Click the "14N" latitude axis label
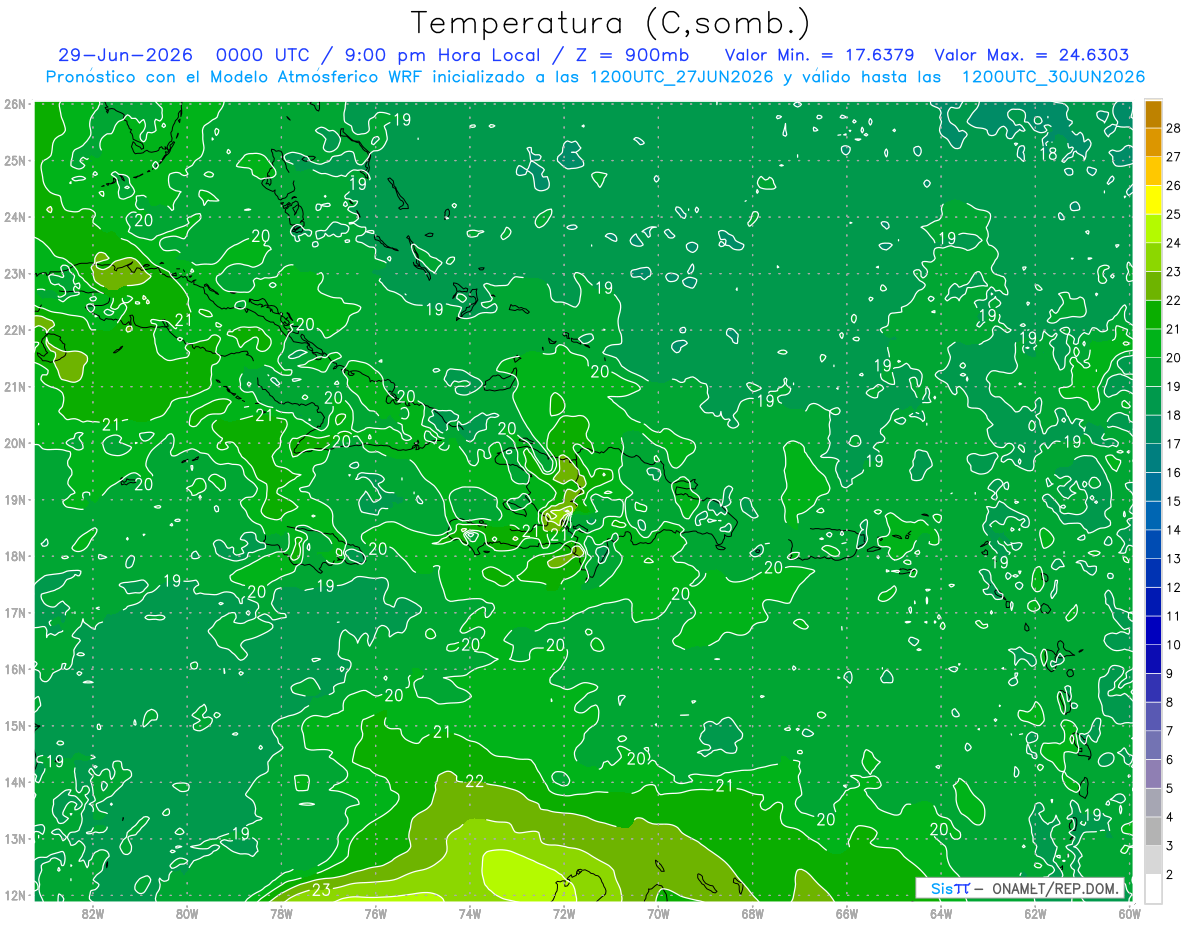The image size is (1200, 927). (15, 782)
